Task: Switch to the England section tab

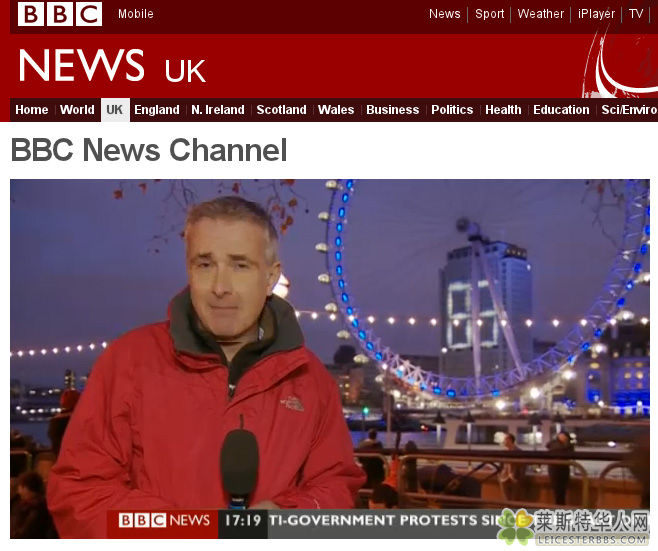Action: pyautogui.click(x=157, y=110)
